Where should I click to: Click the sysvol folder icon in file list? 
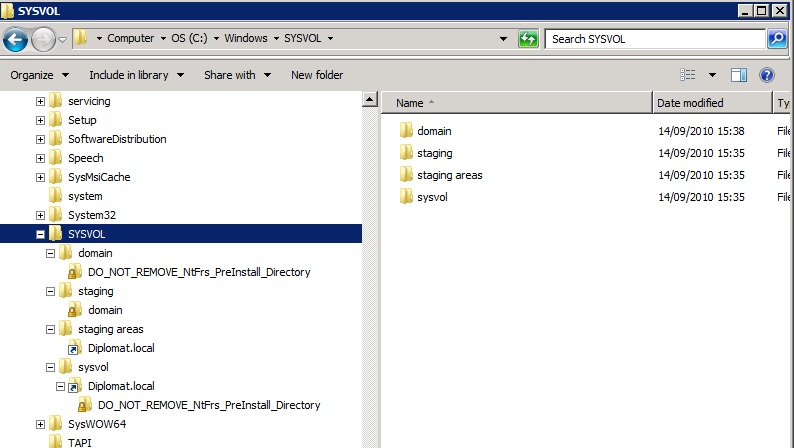[x=406, y=196]
